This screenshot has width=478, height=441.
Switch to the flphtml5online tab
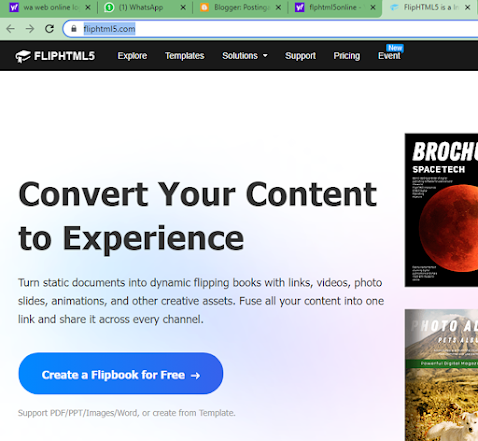pos(335,7)
